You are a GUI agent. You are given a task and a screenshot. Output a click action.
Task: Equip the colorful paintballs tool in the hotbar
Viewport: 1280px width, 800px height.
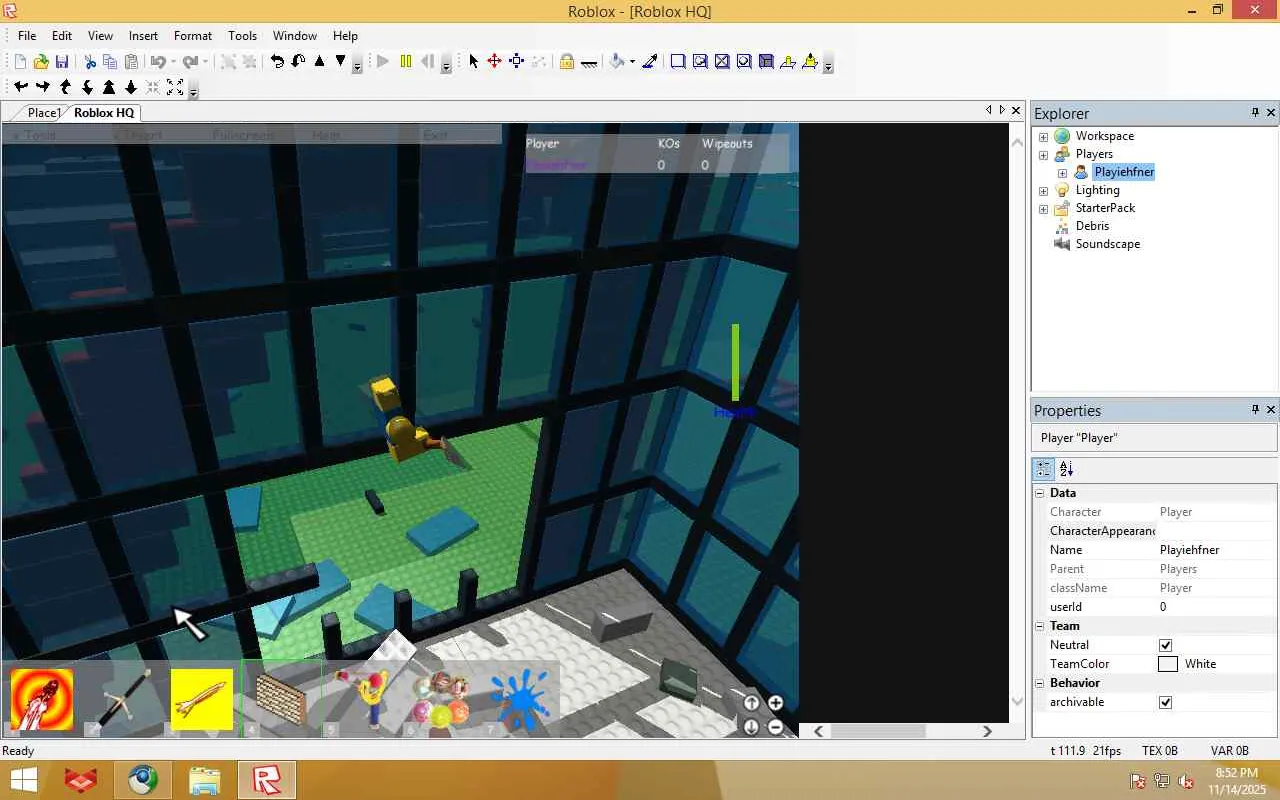click(440, 699)
